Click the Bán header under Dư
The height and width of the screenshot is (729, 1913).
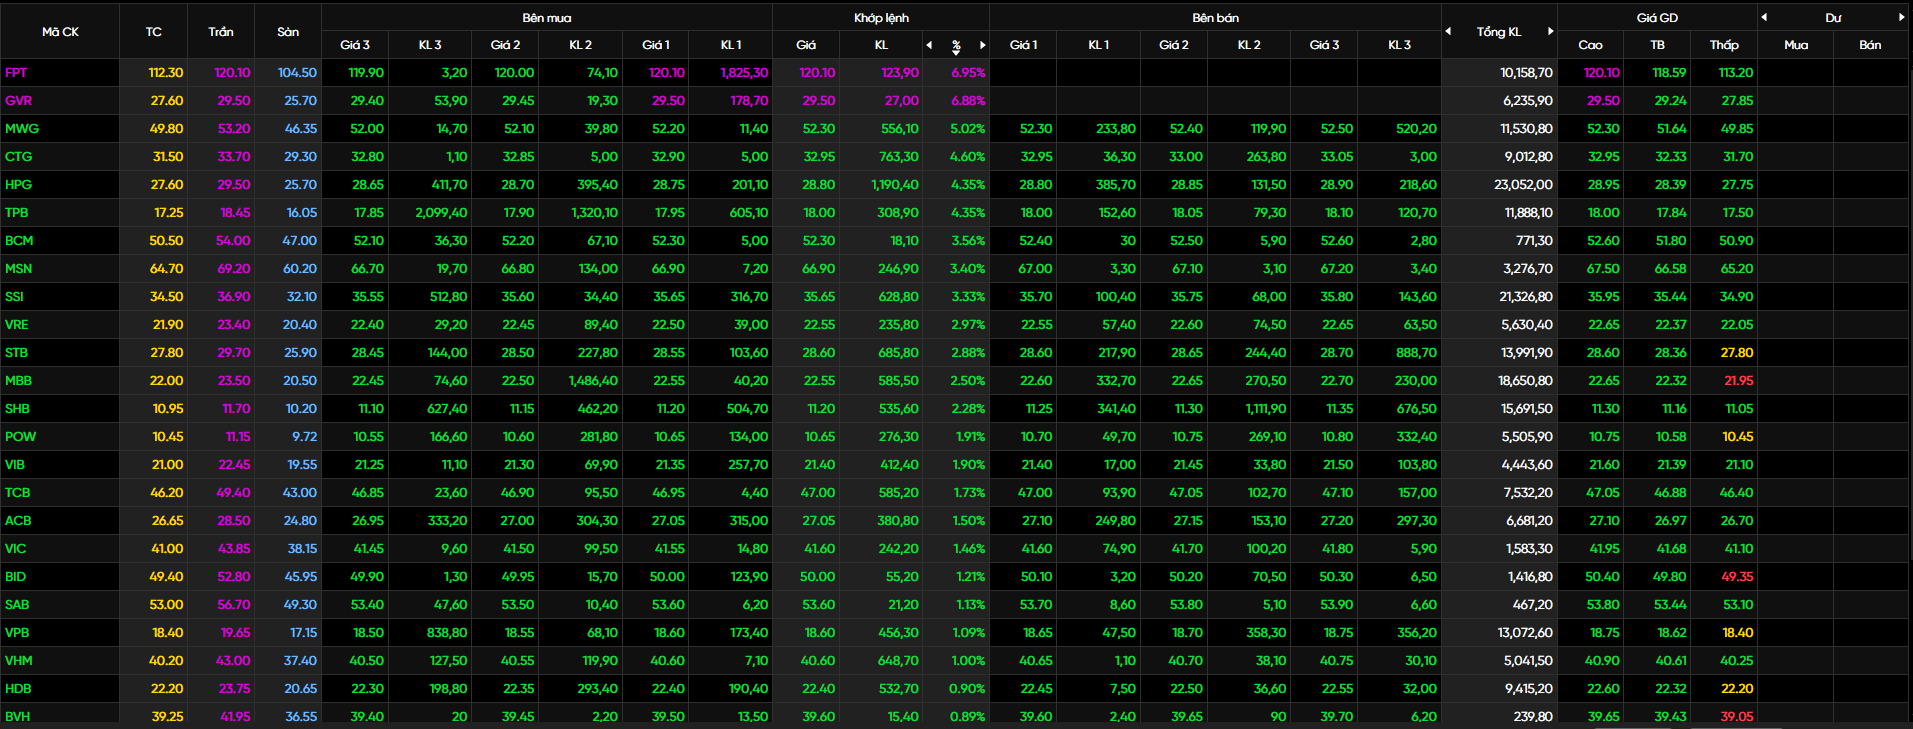tap(1870, 45)
